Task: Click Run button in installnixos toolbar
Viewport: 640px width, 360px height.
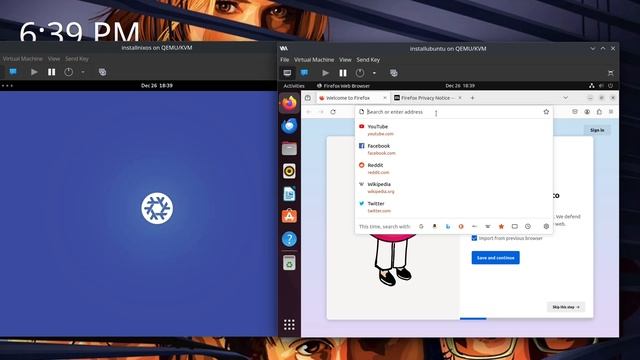Action: click(34, 72)
